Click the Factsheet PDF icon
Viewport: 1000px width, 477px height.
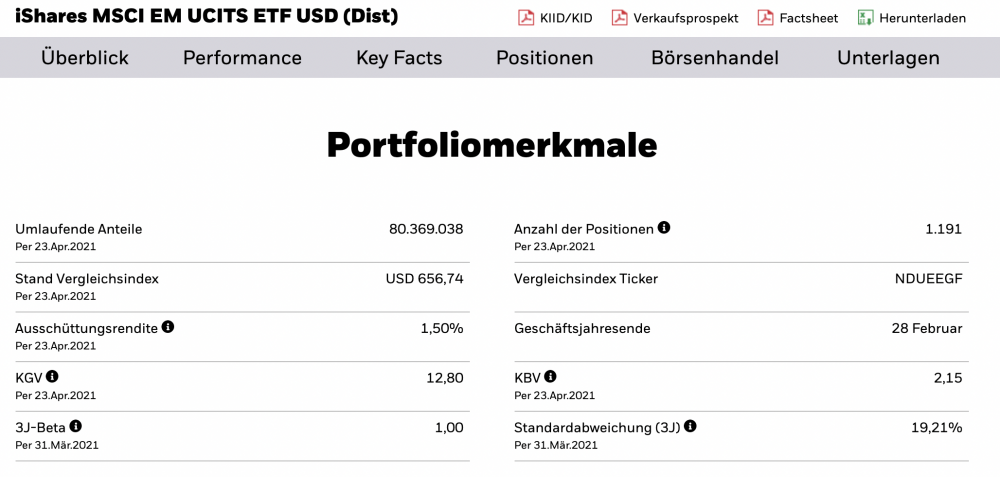(x=765, y=18)
